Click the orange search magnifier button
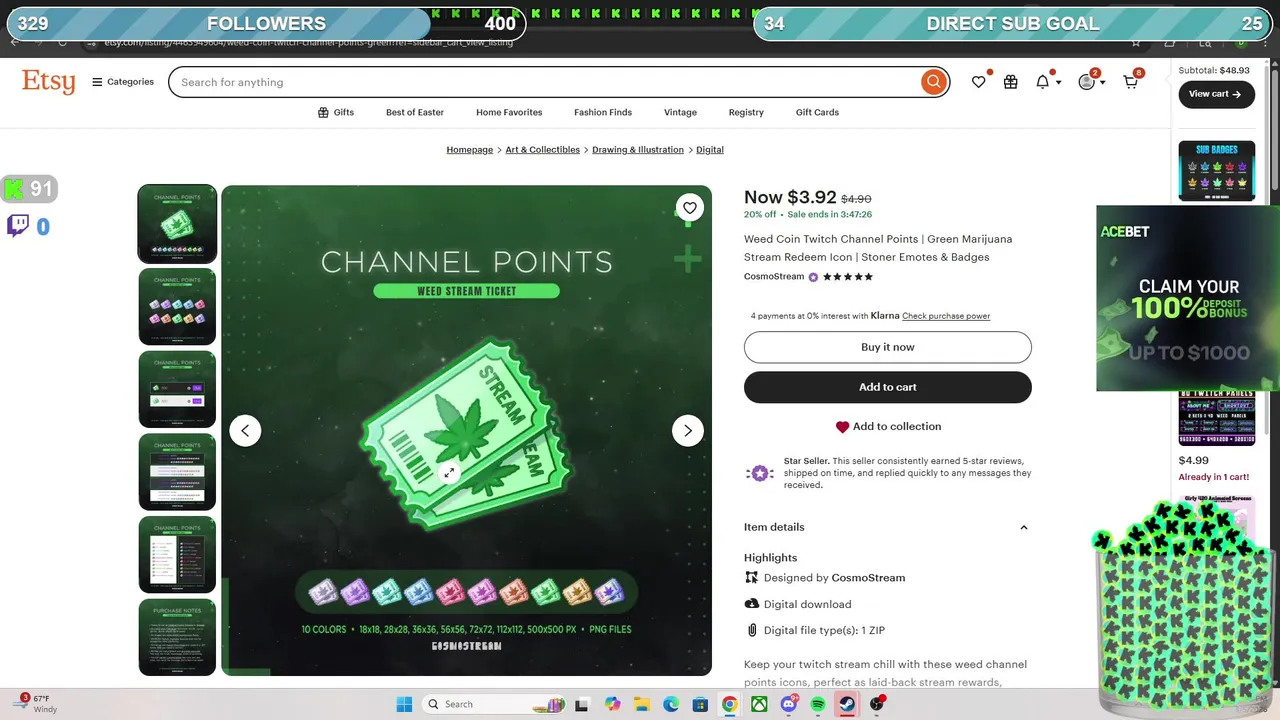This screenshot has width=1280, height=720. tap(933, 82)
